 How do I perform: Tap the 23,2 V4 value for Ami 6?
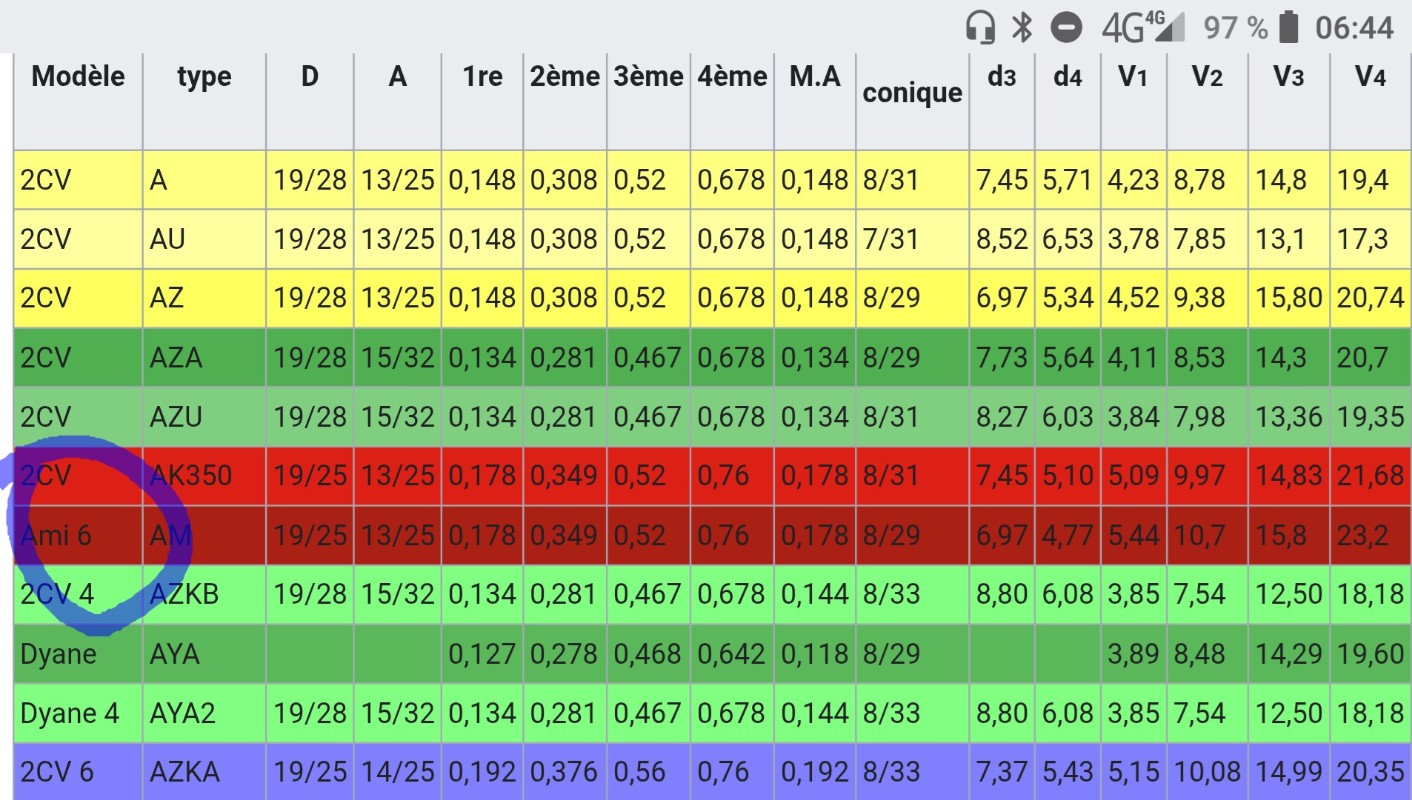1363,536
